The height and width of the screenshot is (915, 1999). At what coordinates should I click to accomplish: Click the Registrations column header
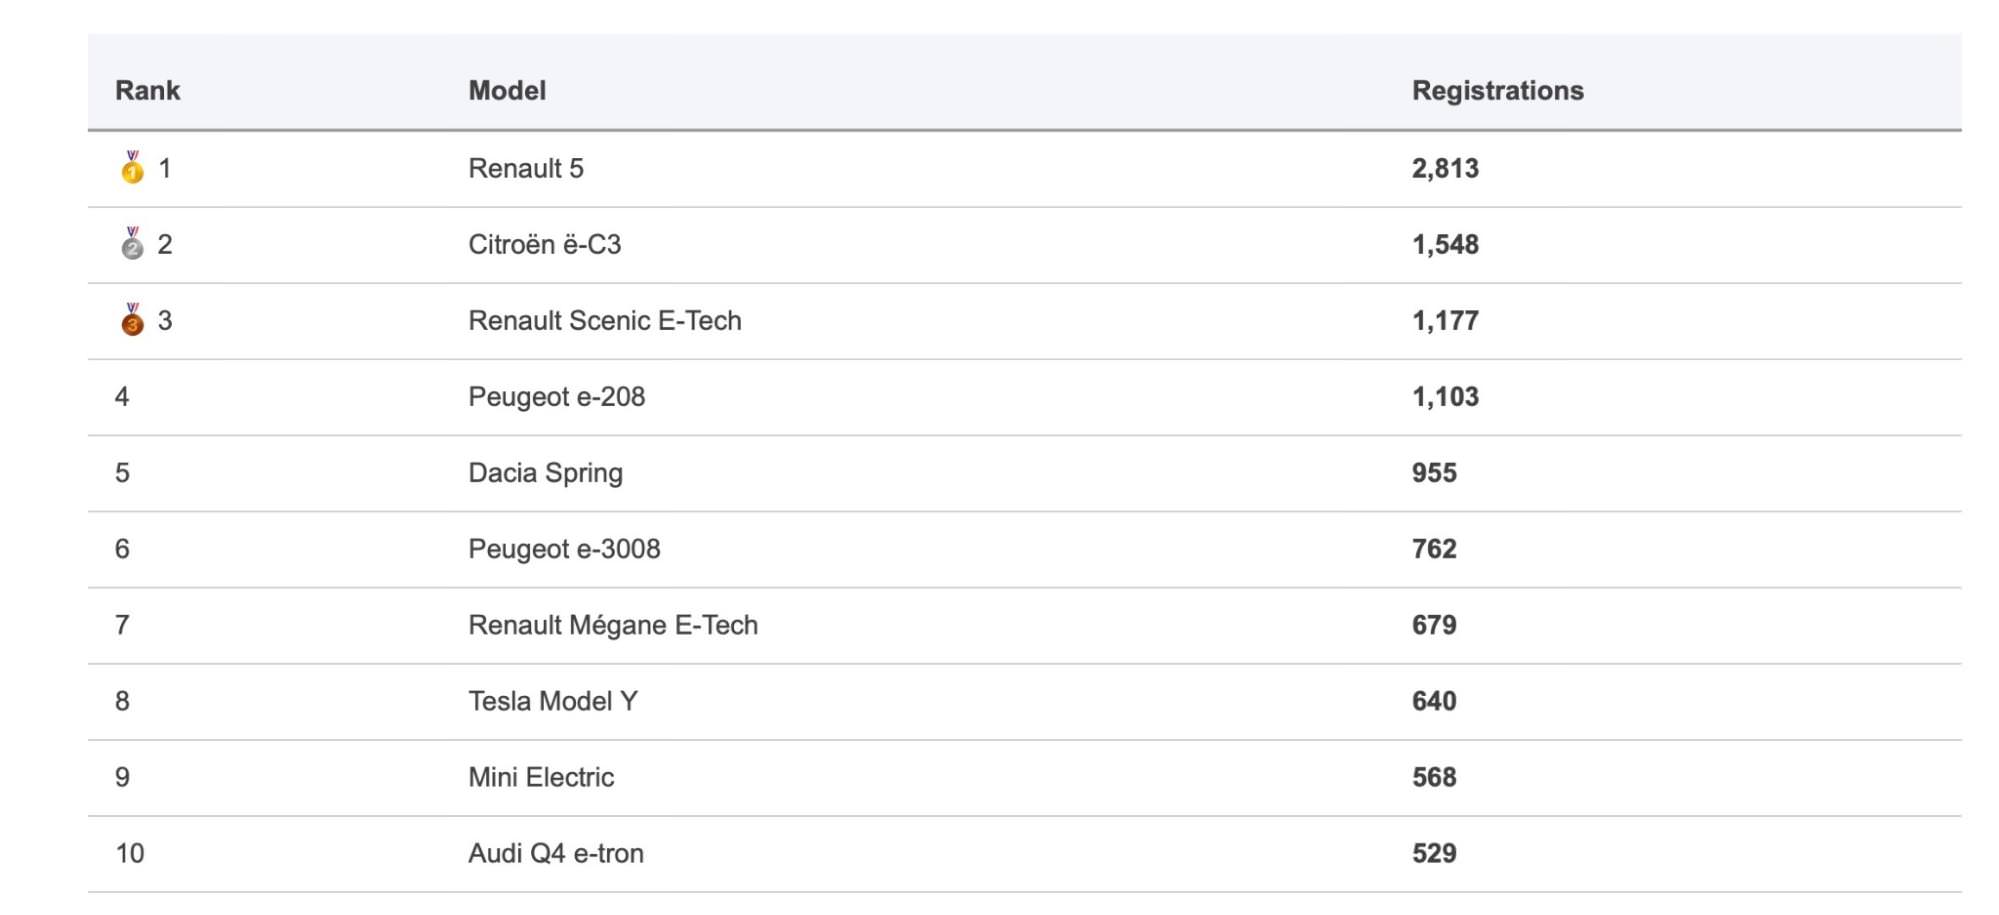point(1497,90)
